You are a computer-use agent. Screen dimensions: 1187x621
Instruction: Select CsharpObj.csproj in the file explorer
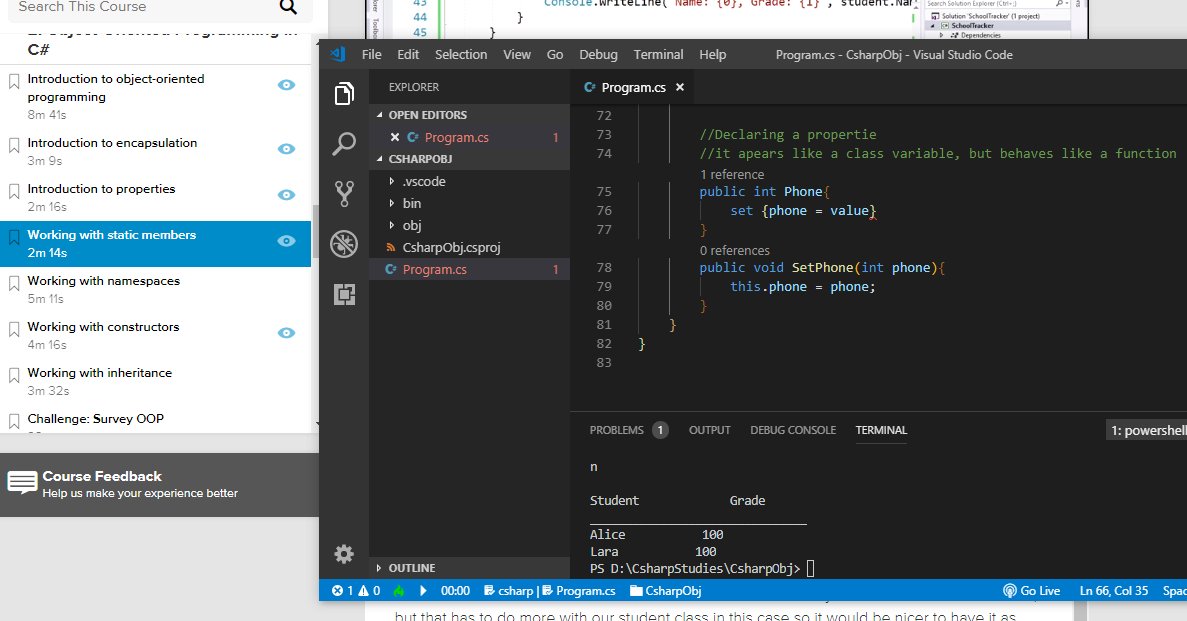449,248
